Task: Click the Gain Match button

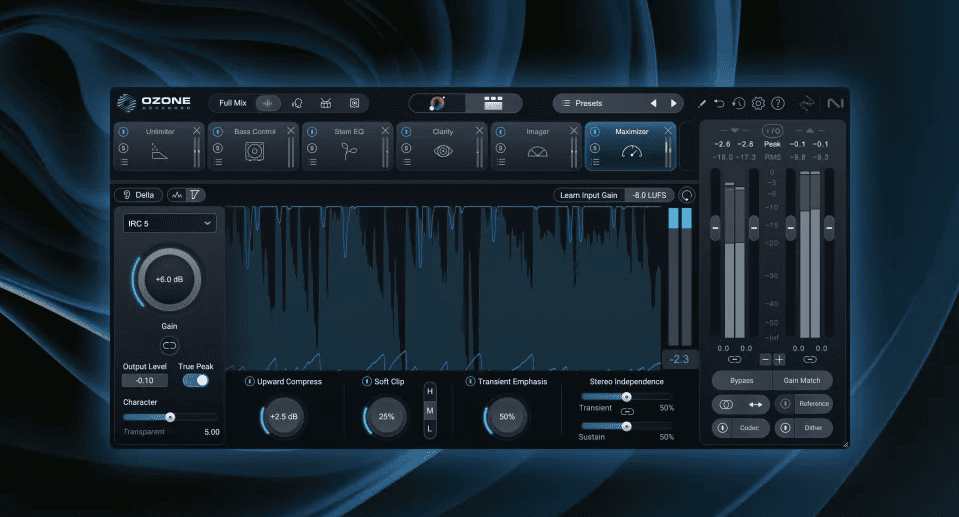Action: coord(802,381)
